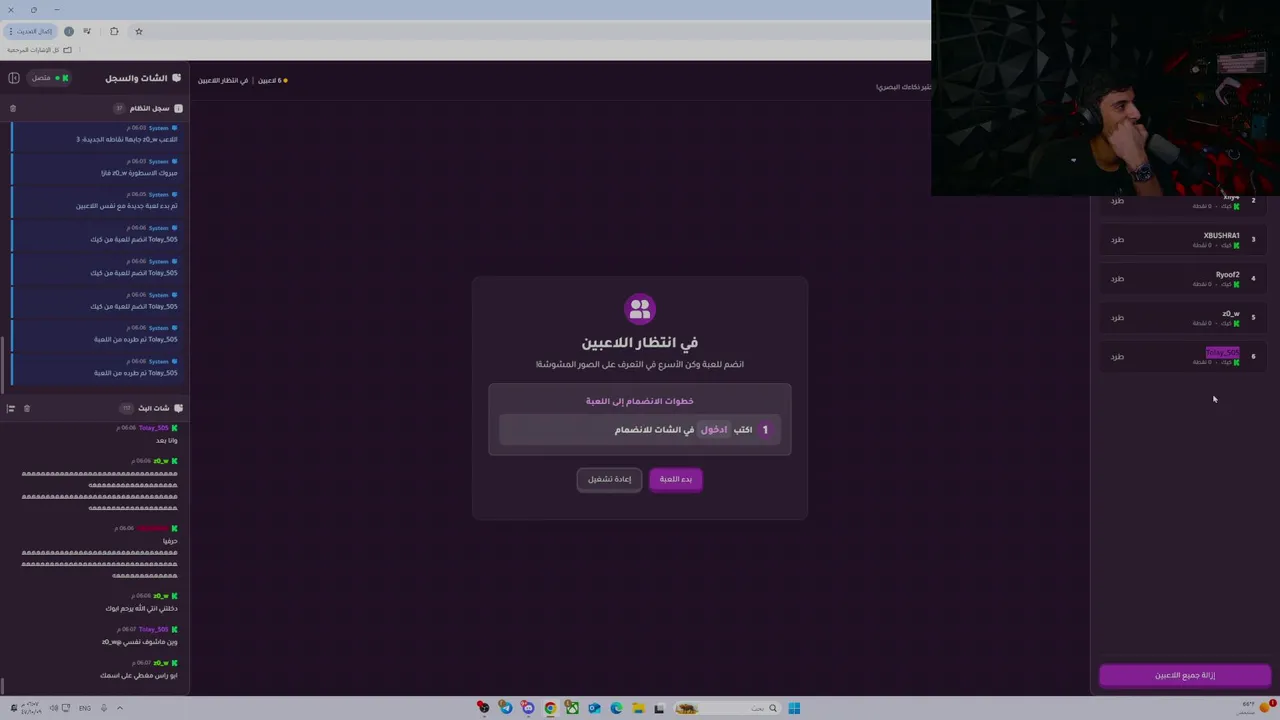The width and height of the screenshot is (1280, 720).
Task: Click the webcam overlay thumbnail
Action: point(1105,97)
